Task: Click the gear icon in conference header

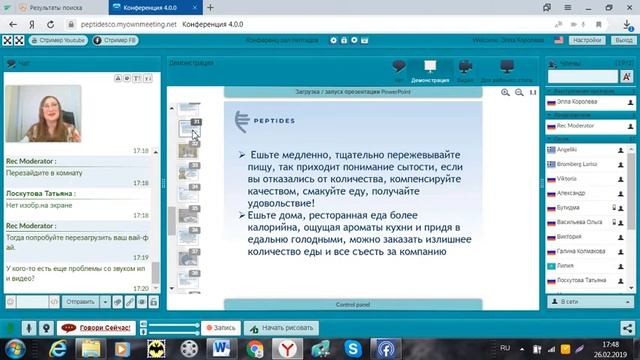Action: tap(333, 40)
